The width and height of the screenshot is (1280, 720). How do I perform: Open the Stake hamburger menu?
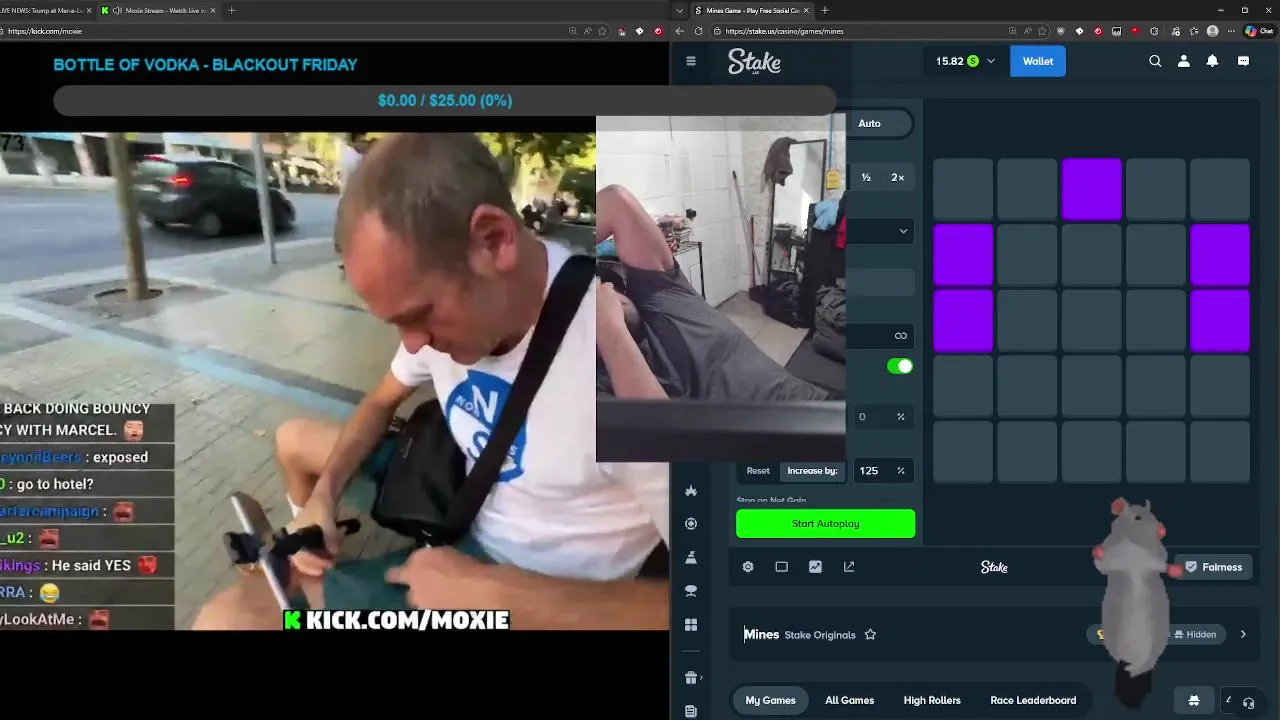[x=690, y=61]
